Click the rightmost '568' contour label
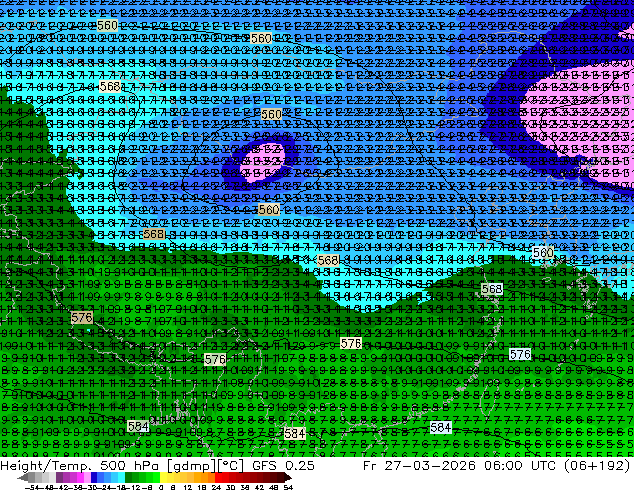634x490 pixels. coord(492,289)
